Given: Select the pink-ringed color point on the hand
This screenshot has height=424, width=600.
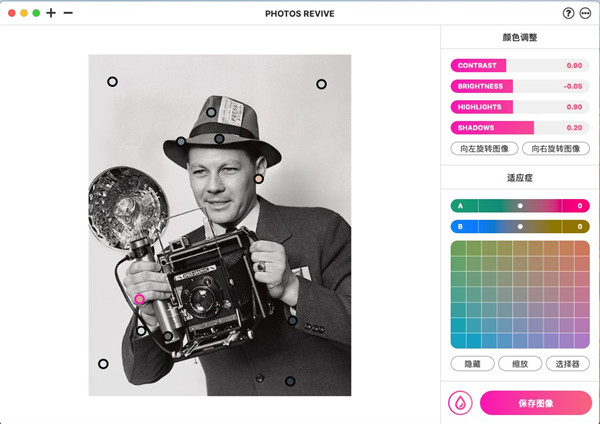Looking at the screenshot, I should [x=140, y=299].
